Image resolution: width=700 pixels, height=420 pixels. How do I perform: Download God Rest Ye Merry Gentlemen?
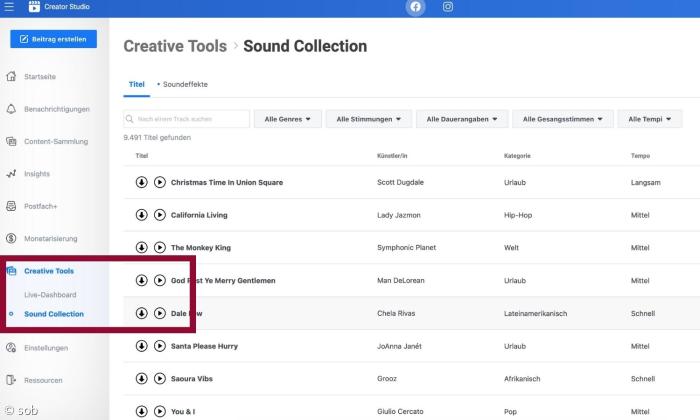coord(142,280)
